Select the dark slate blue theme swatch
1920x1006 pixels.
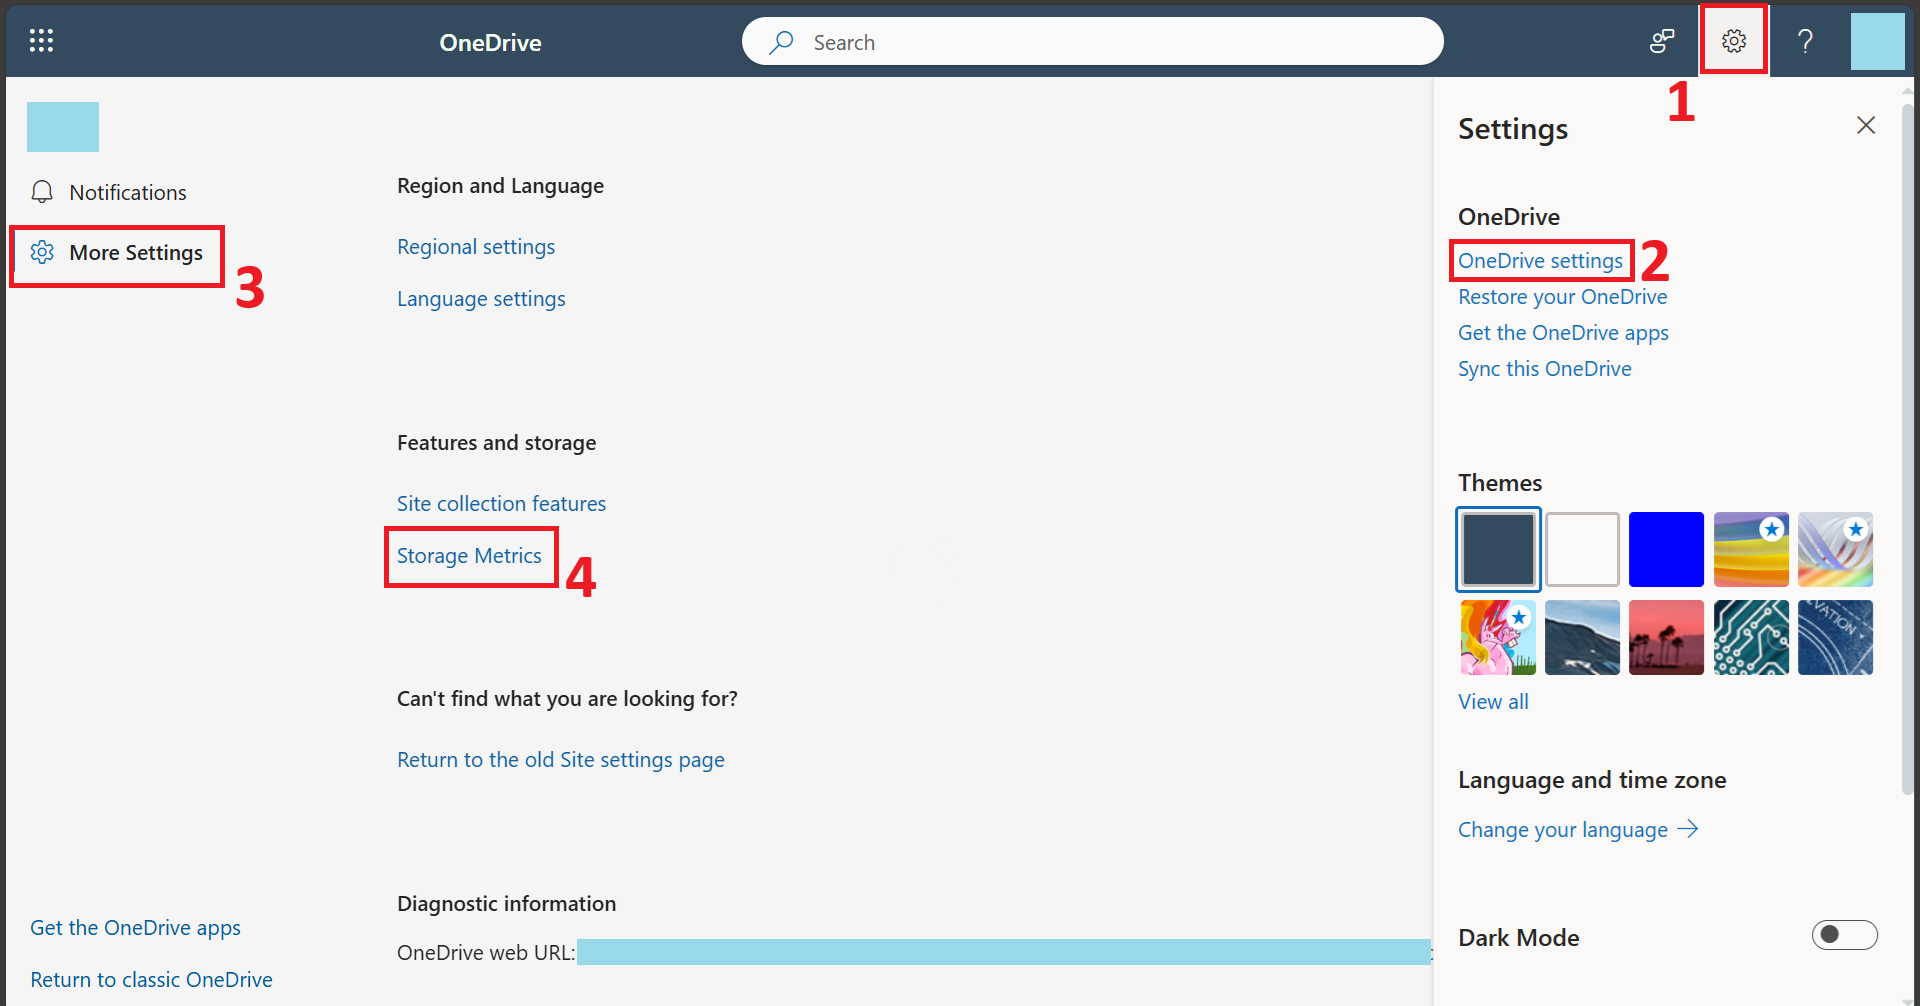coord(1498,550)
